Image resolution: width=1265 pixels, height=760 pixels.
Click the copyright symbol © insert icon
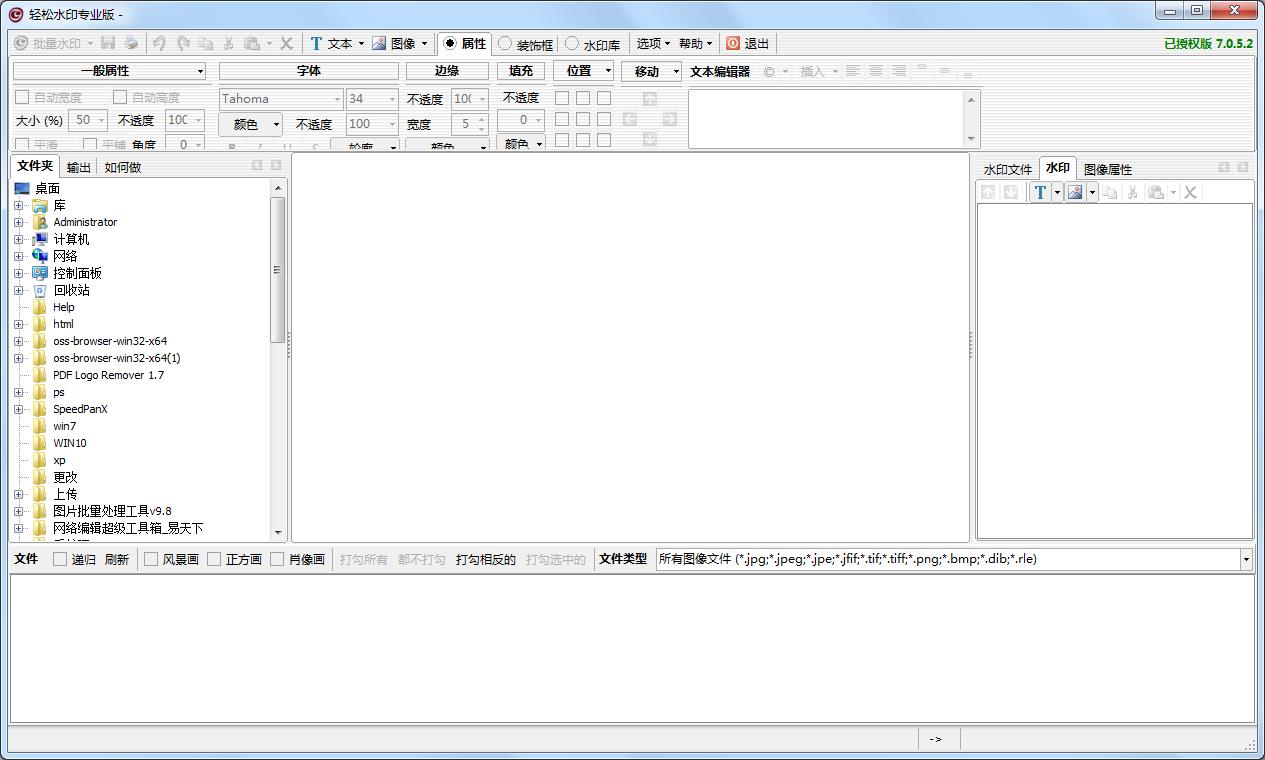[x=769, y=71]
